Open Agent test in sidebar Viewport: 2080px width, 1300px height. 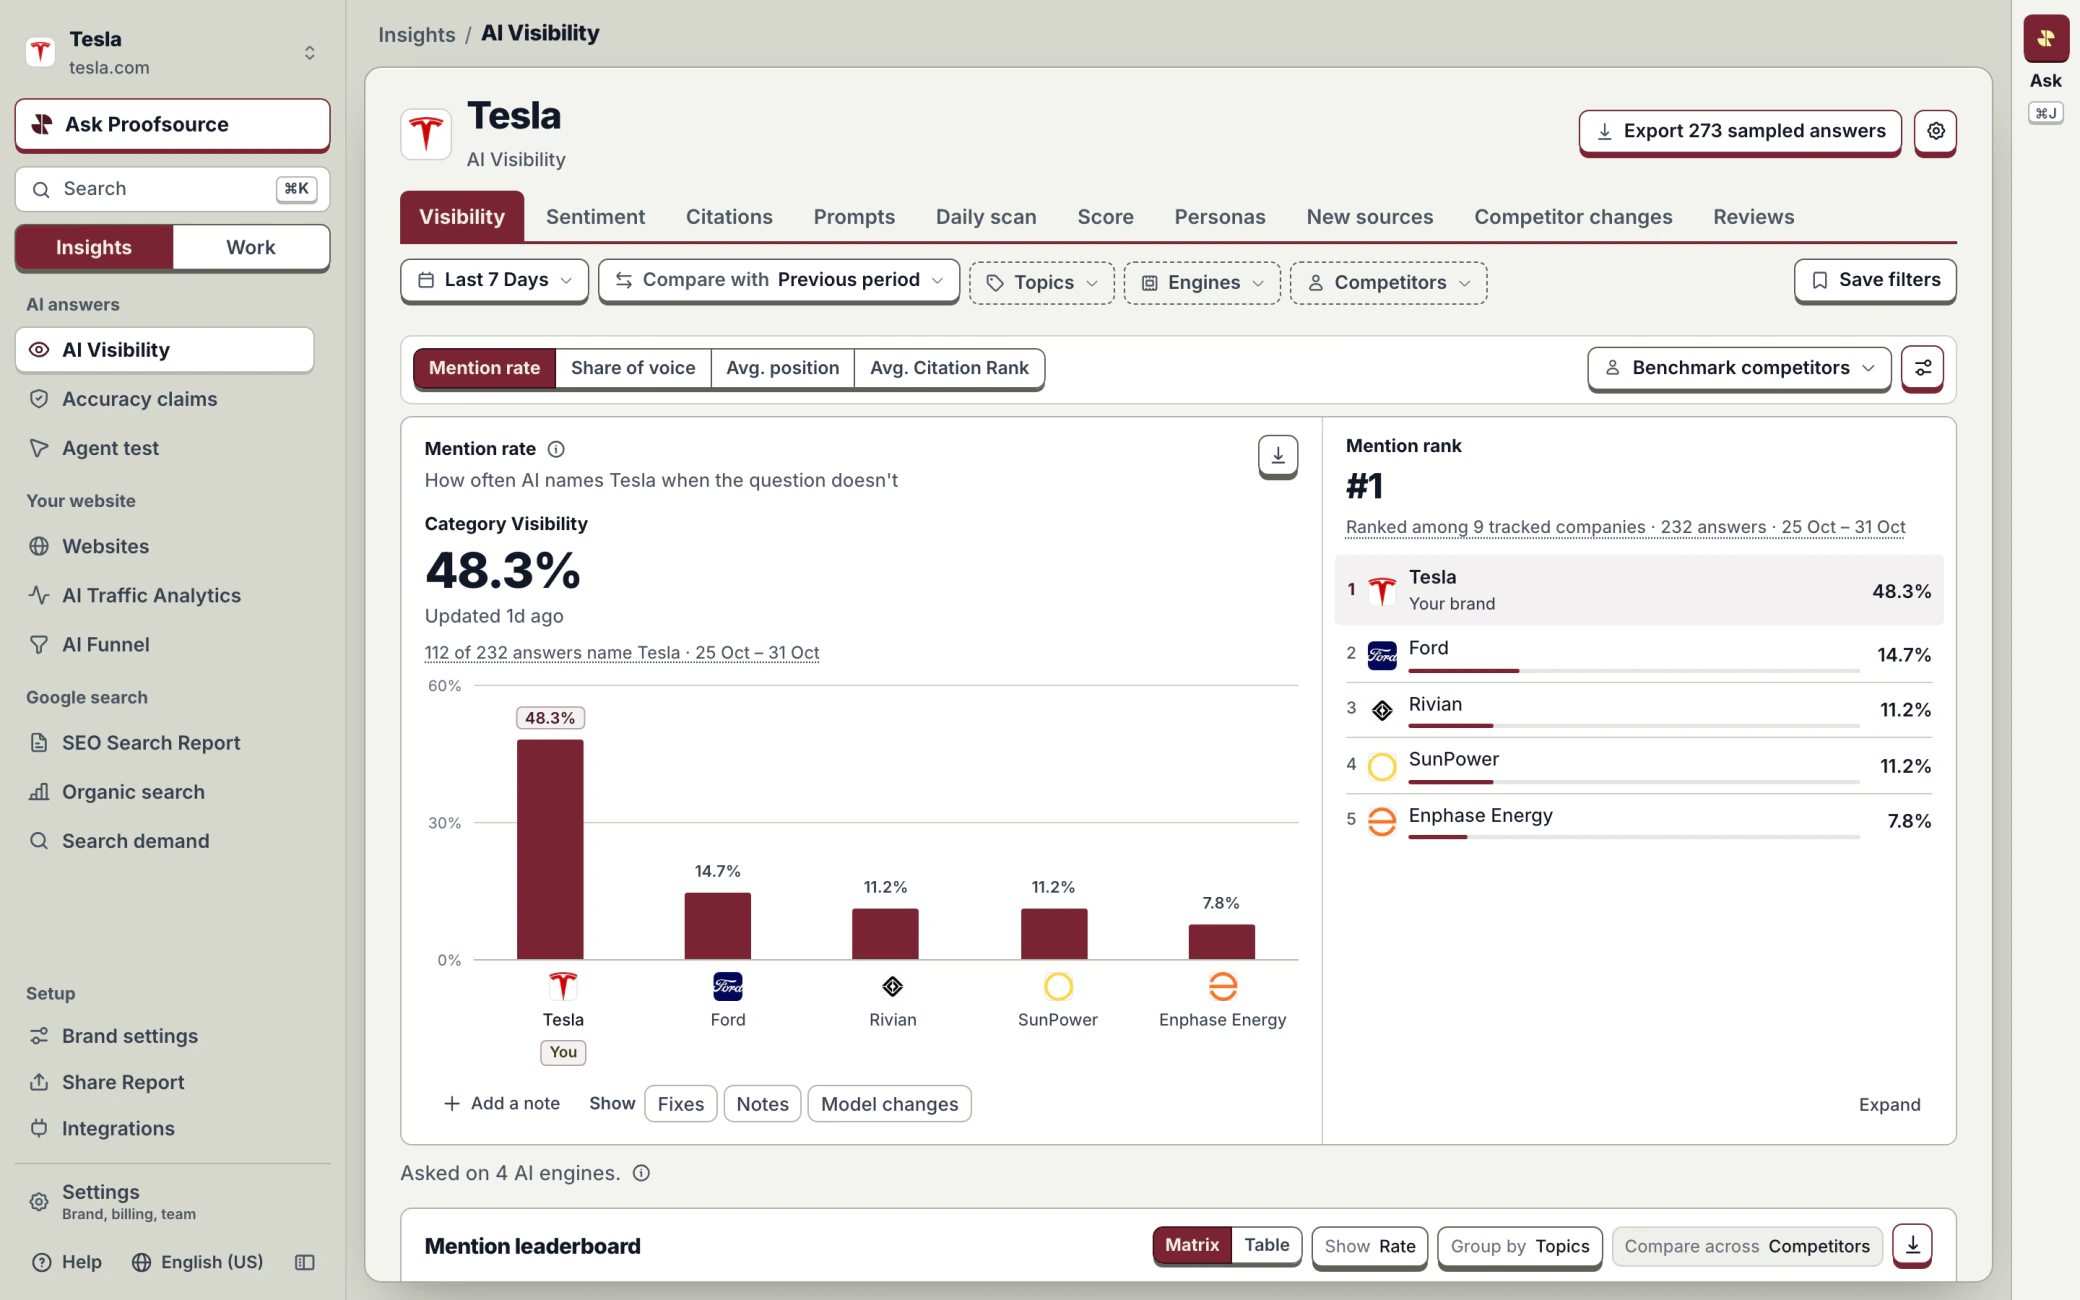(x=164, y=448)
